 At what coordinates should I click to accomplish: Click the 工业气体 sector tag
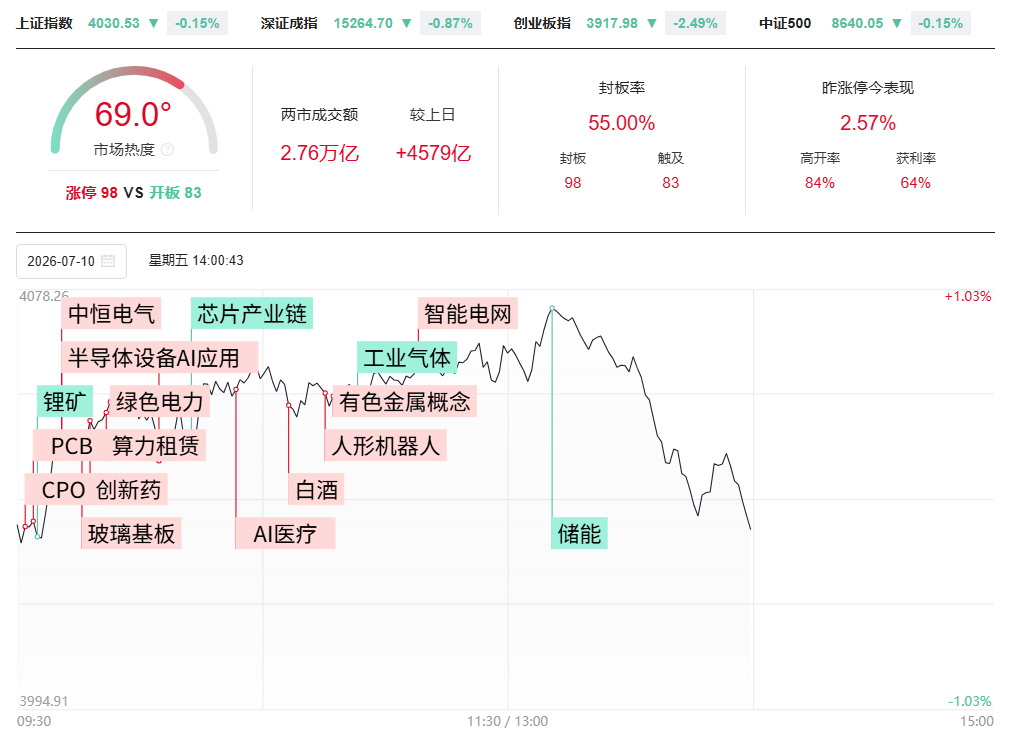point(407,357)
